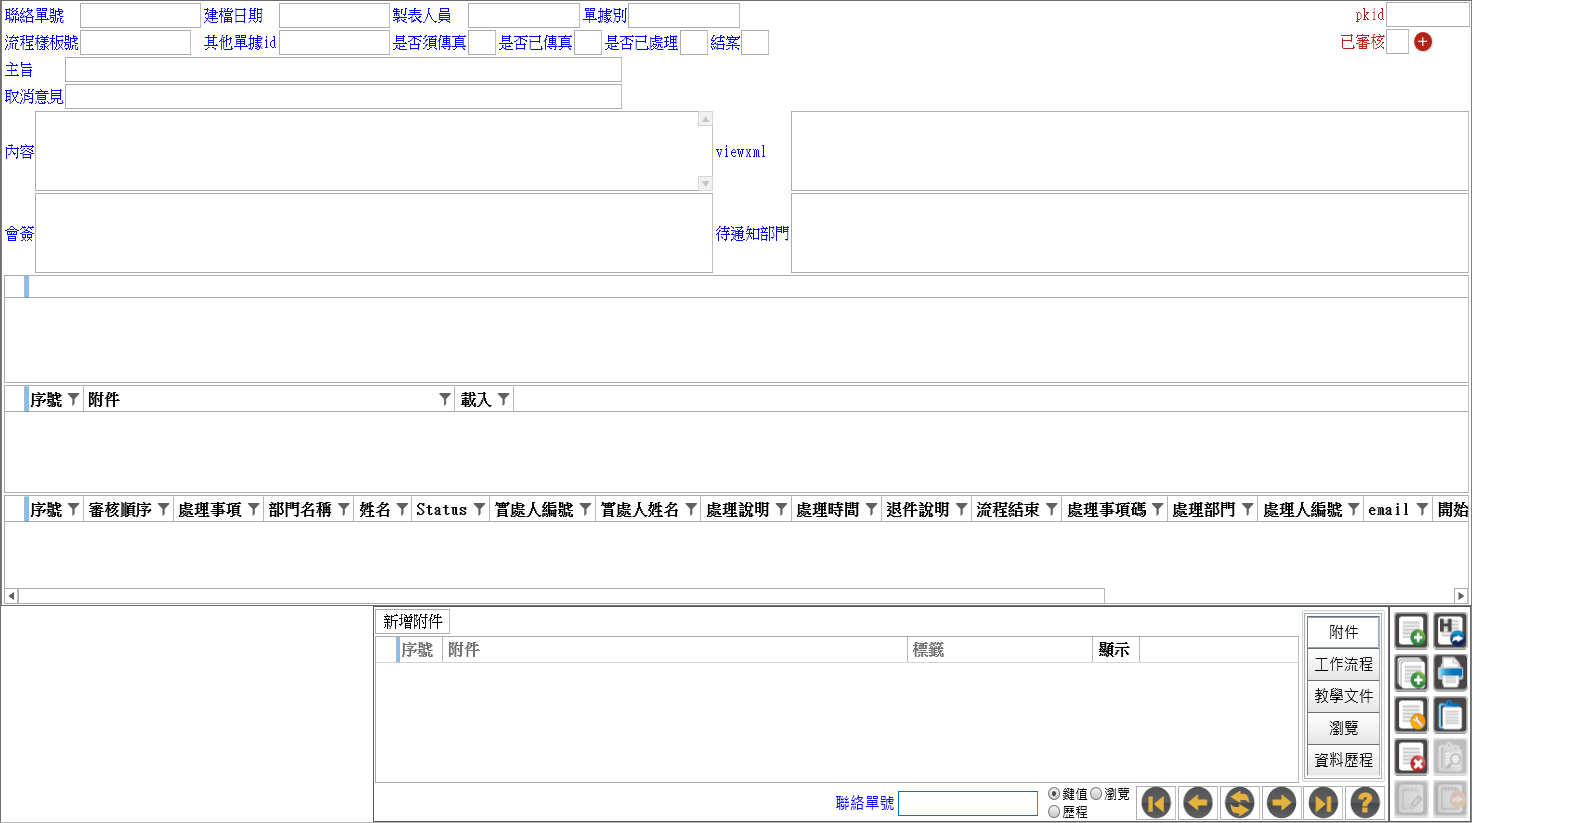Click the modify document wrench icon
Screen dimensions: 1584x823
pos(1411,715)
